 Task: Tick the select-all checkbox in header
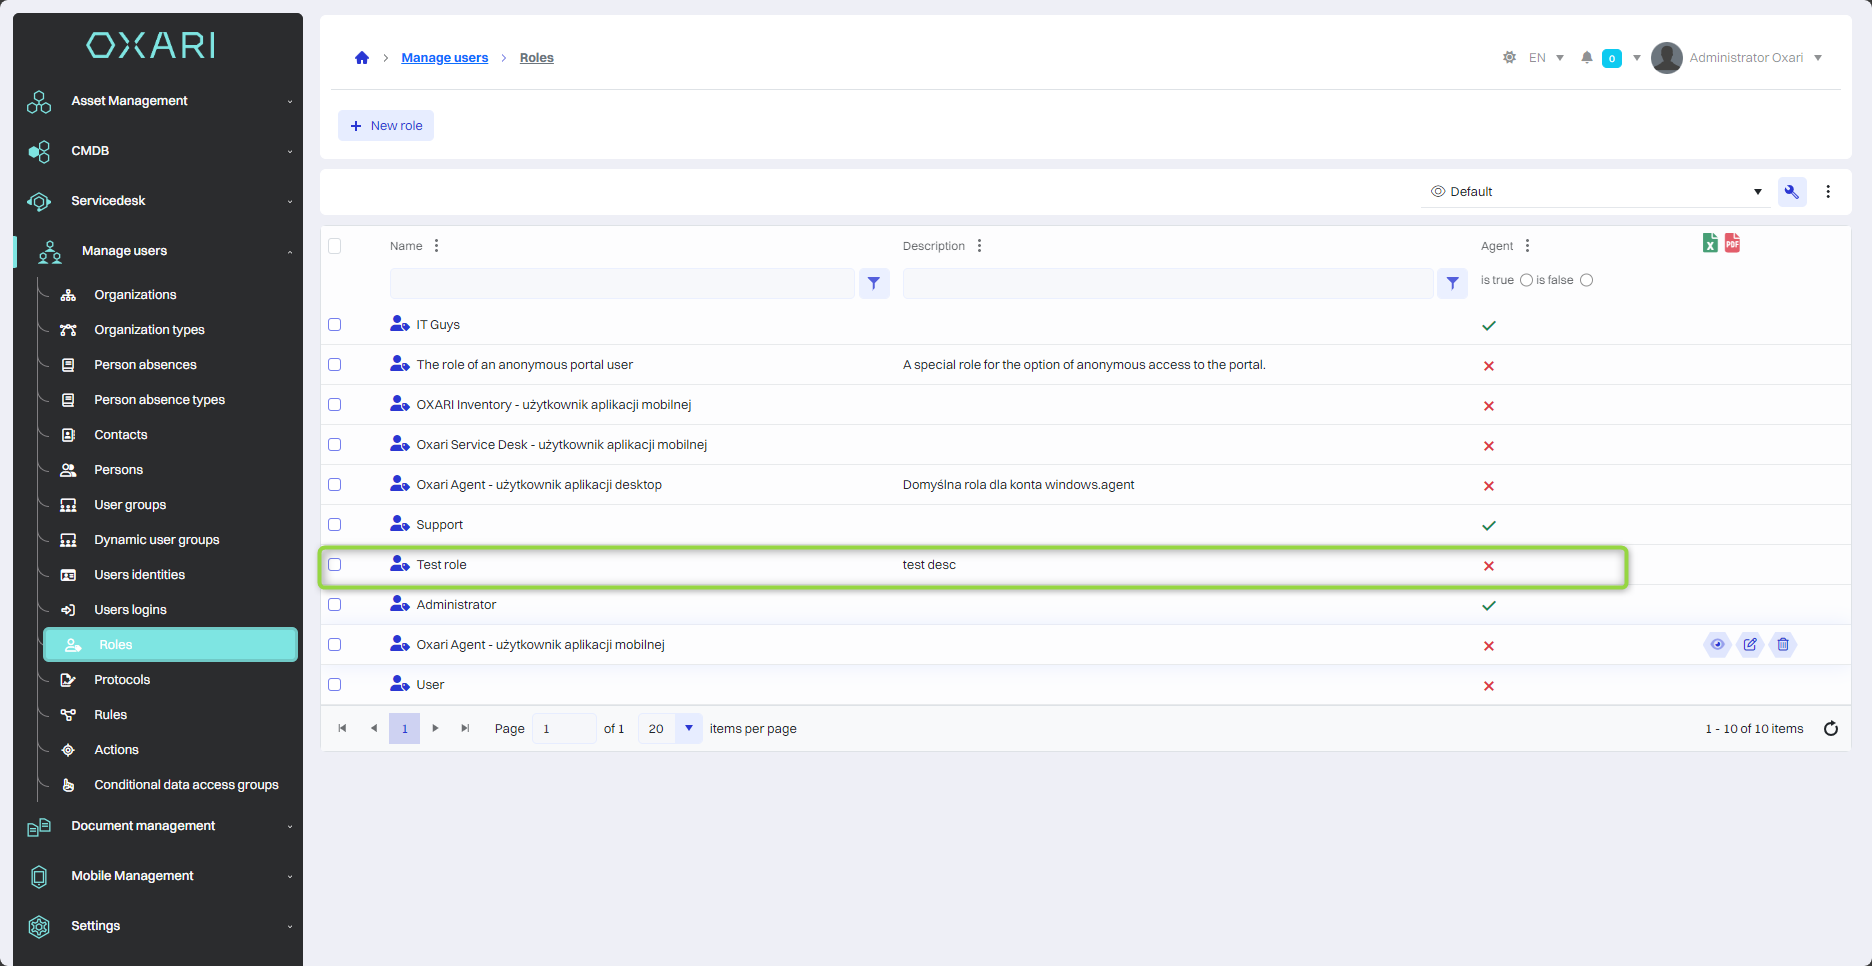pyautogui.click(x=335, y=246)
